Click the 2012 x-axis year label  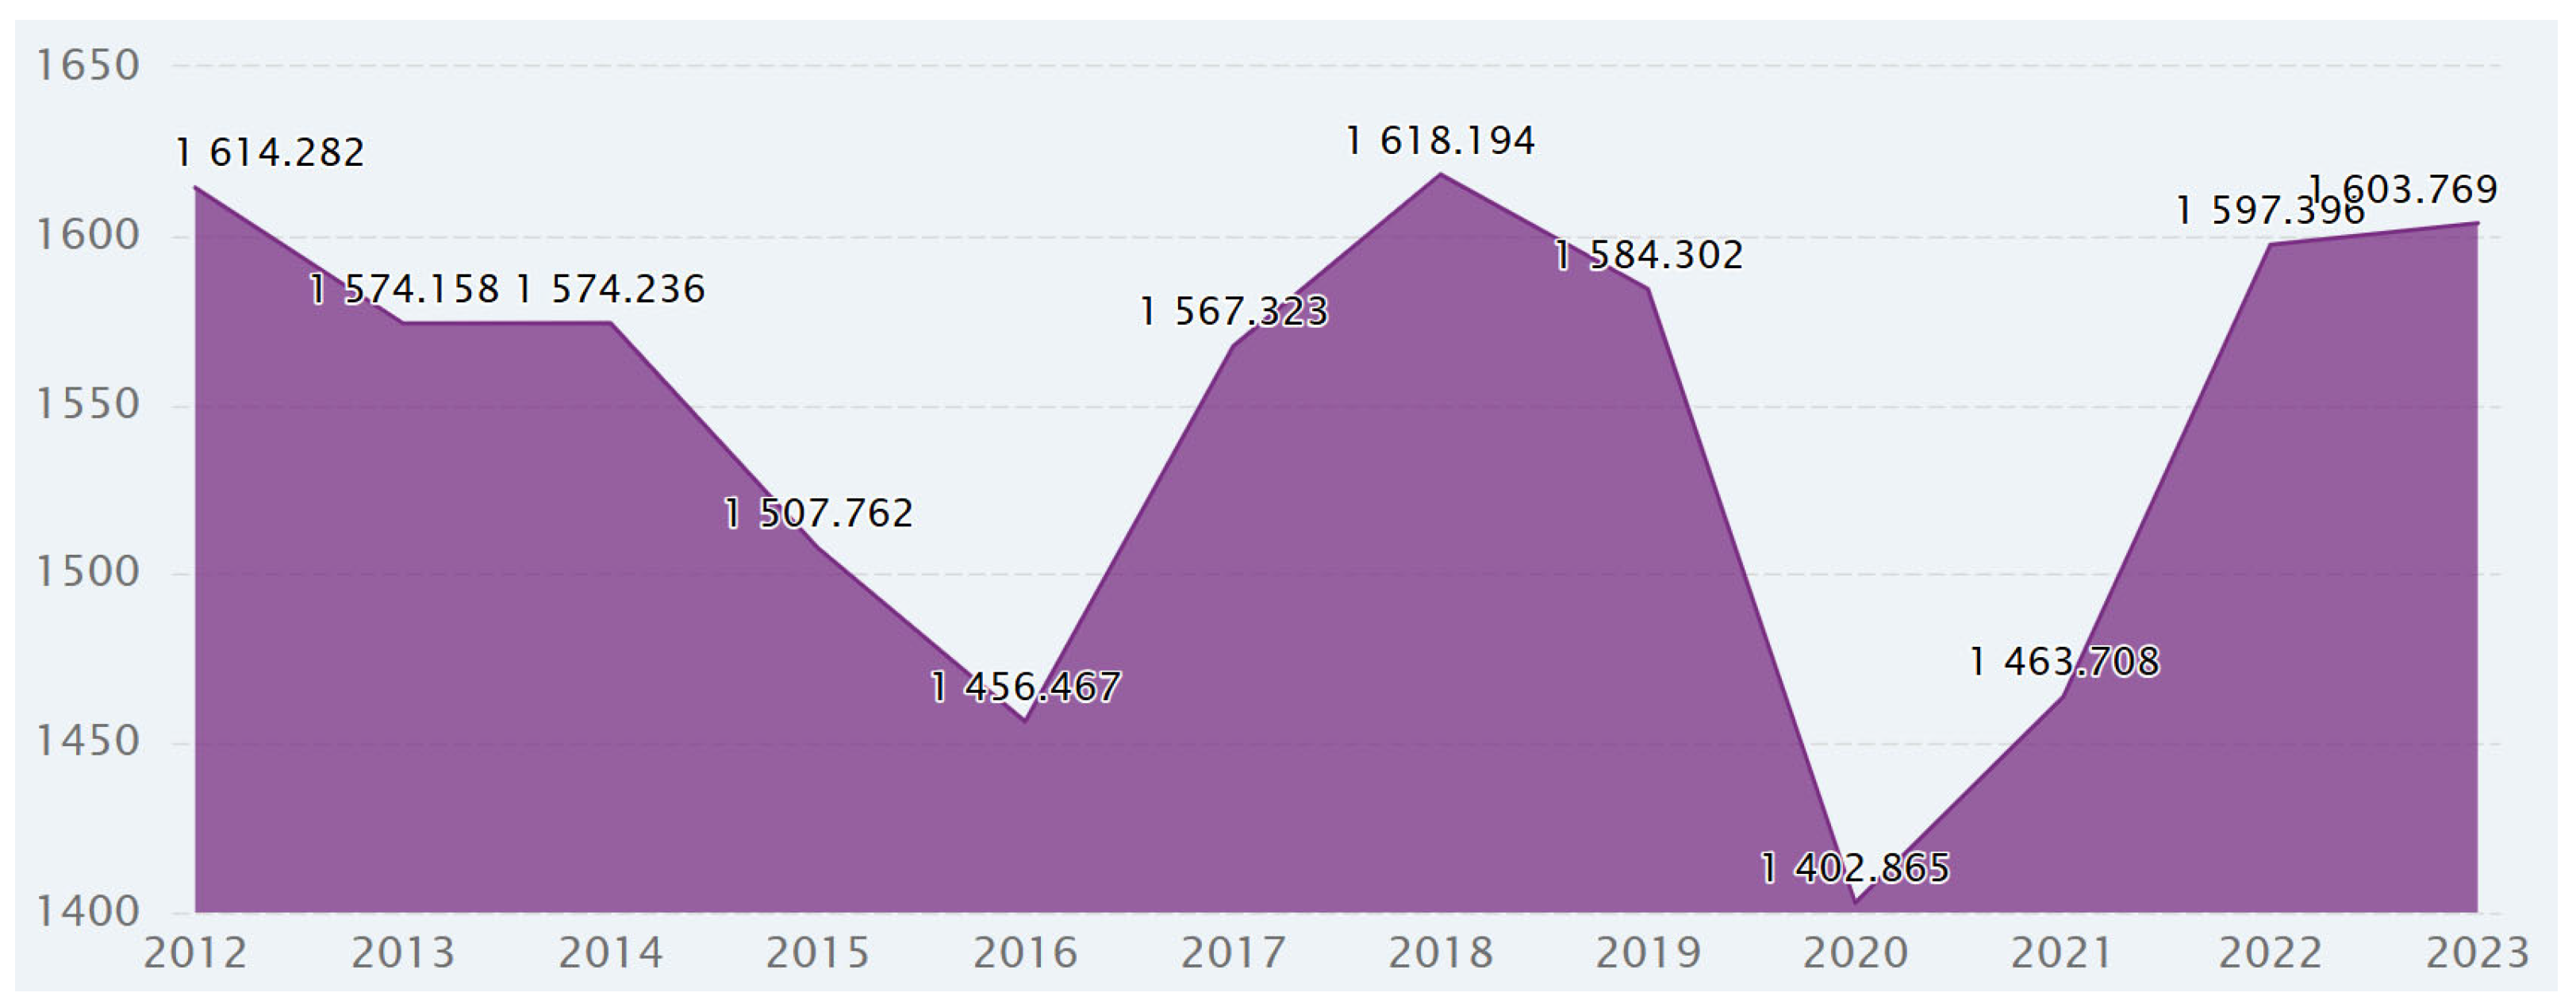pyautogui.click(x=195, y=953)
